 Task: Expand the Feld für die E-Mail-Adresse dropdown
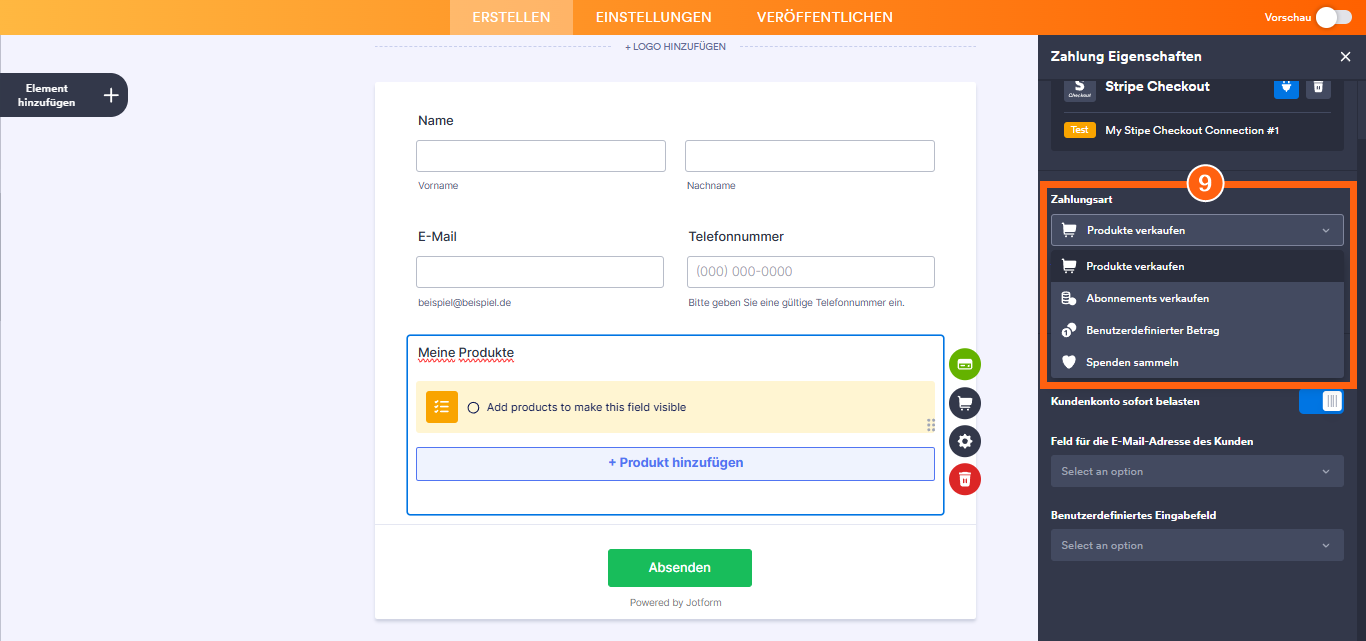click(1196, 471)
